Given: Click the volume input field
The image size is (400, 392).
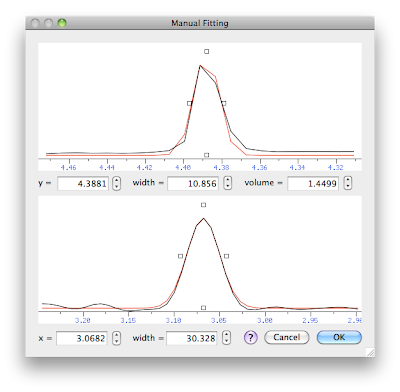Looking at the screenshot, I should pyautogui.click(x=313, y=183).
